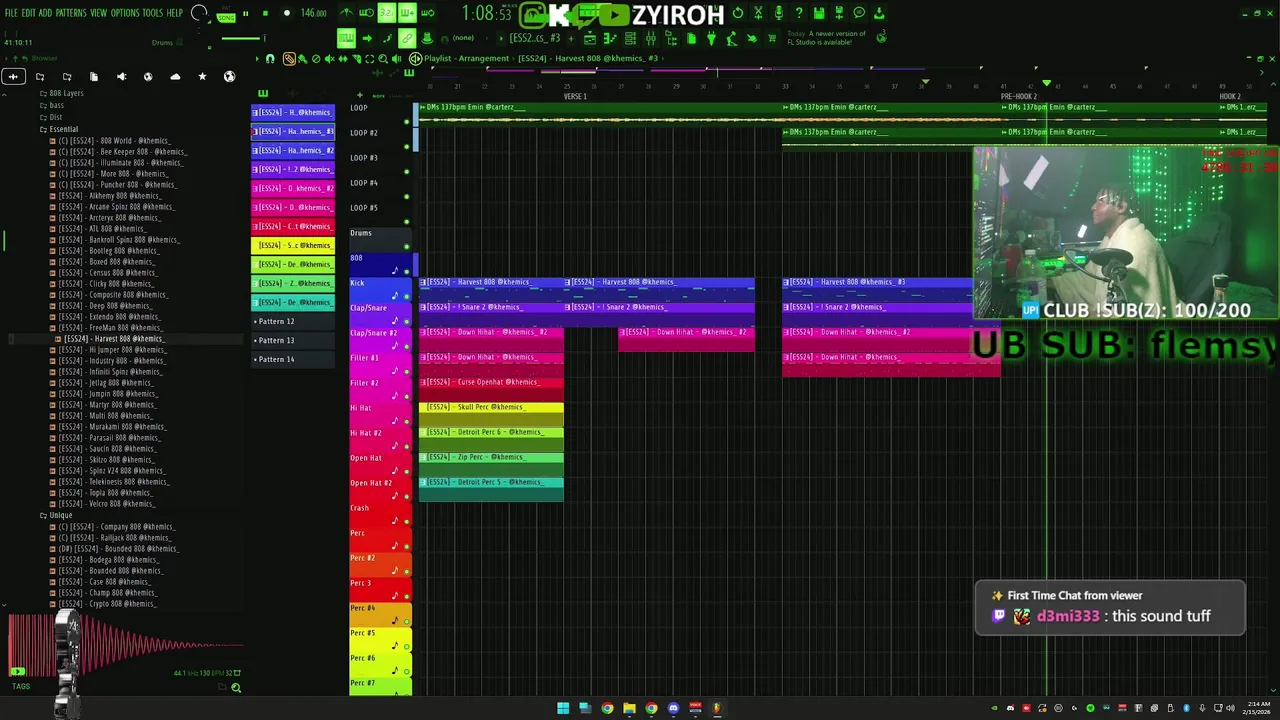1280x720 pixels.
Task: Click the browser favorites star icon
Action: (202, 76)
